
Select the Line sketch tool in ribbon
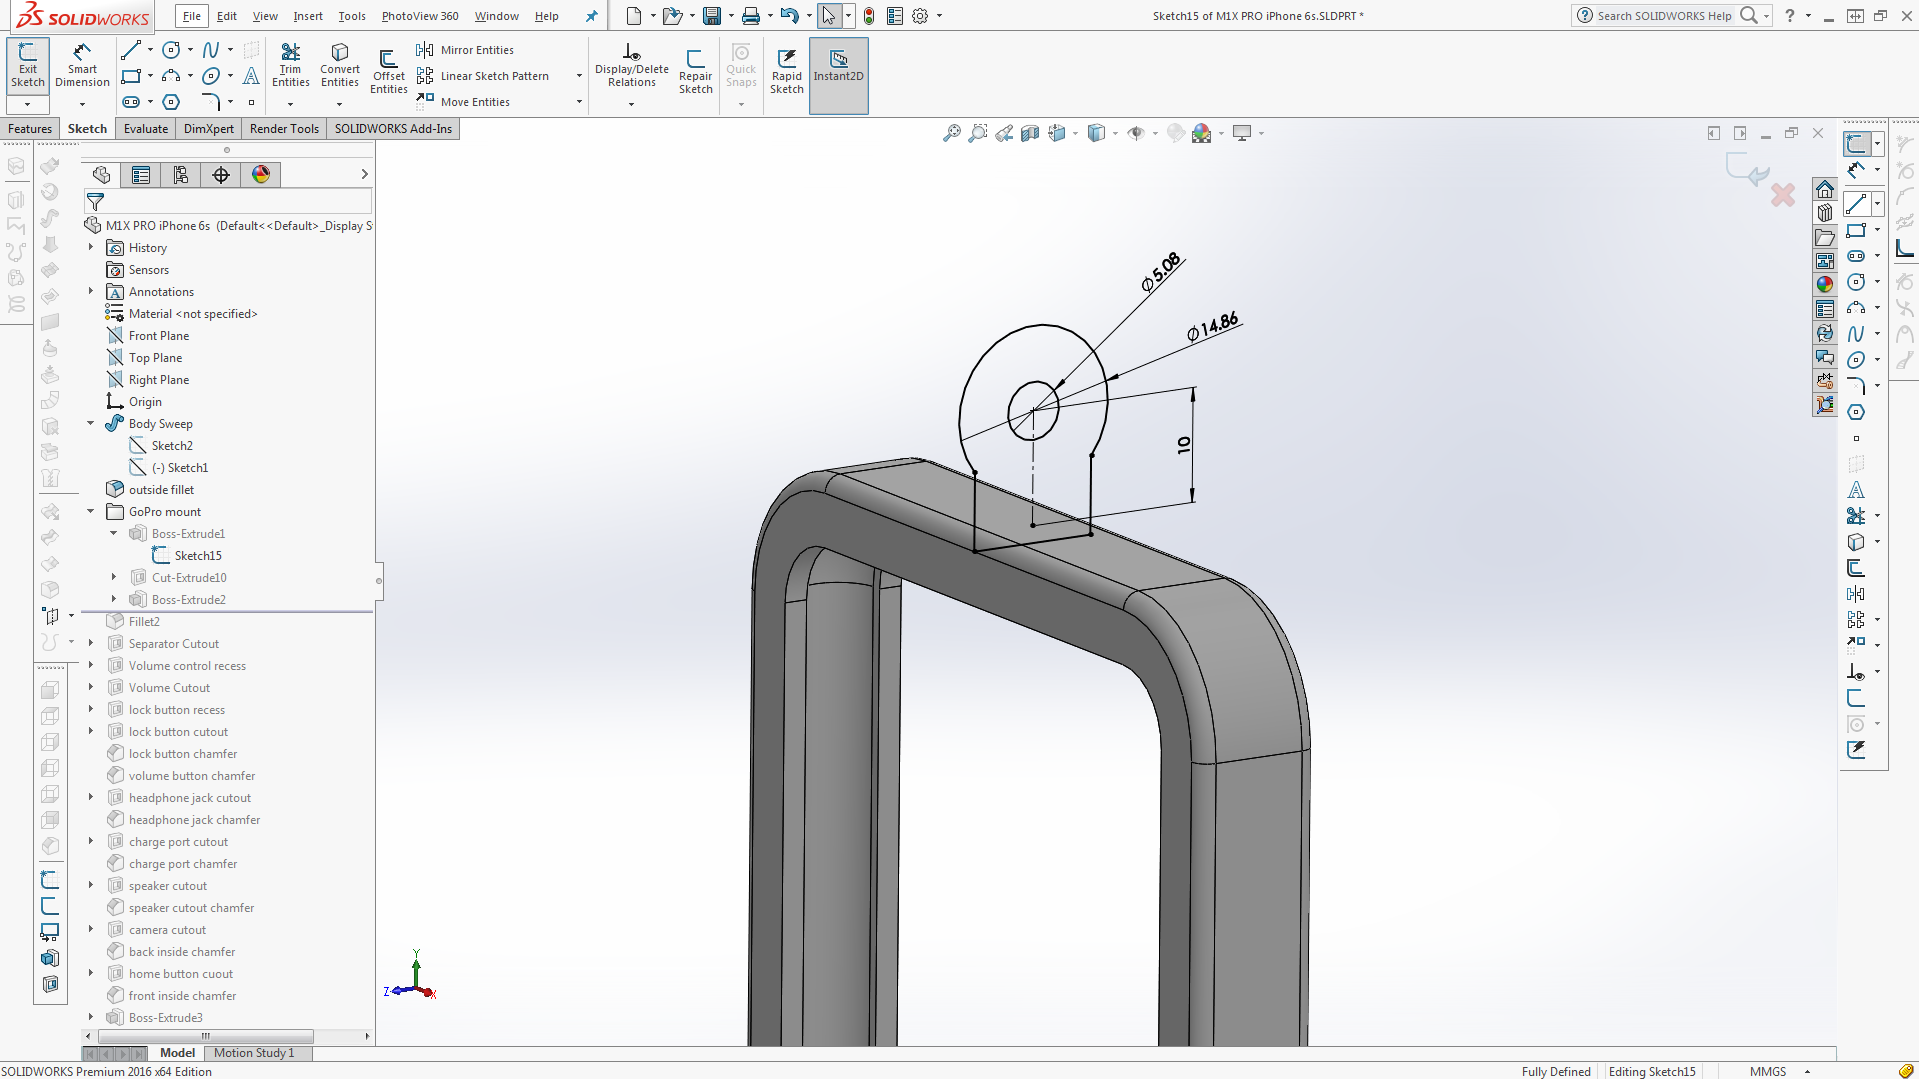(x=130, y=50)
